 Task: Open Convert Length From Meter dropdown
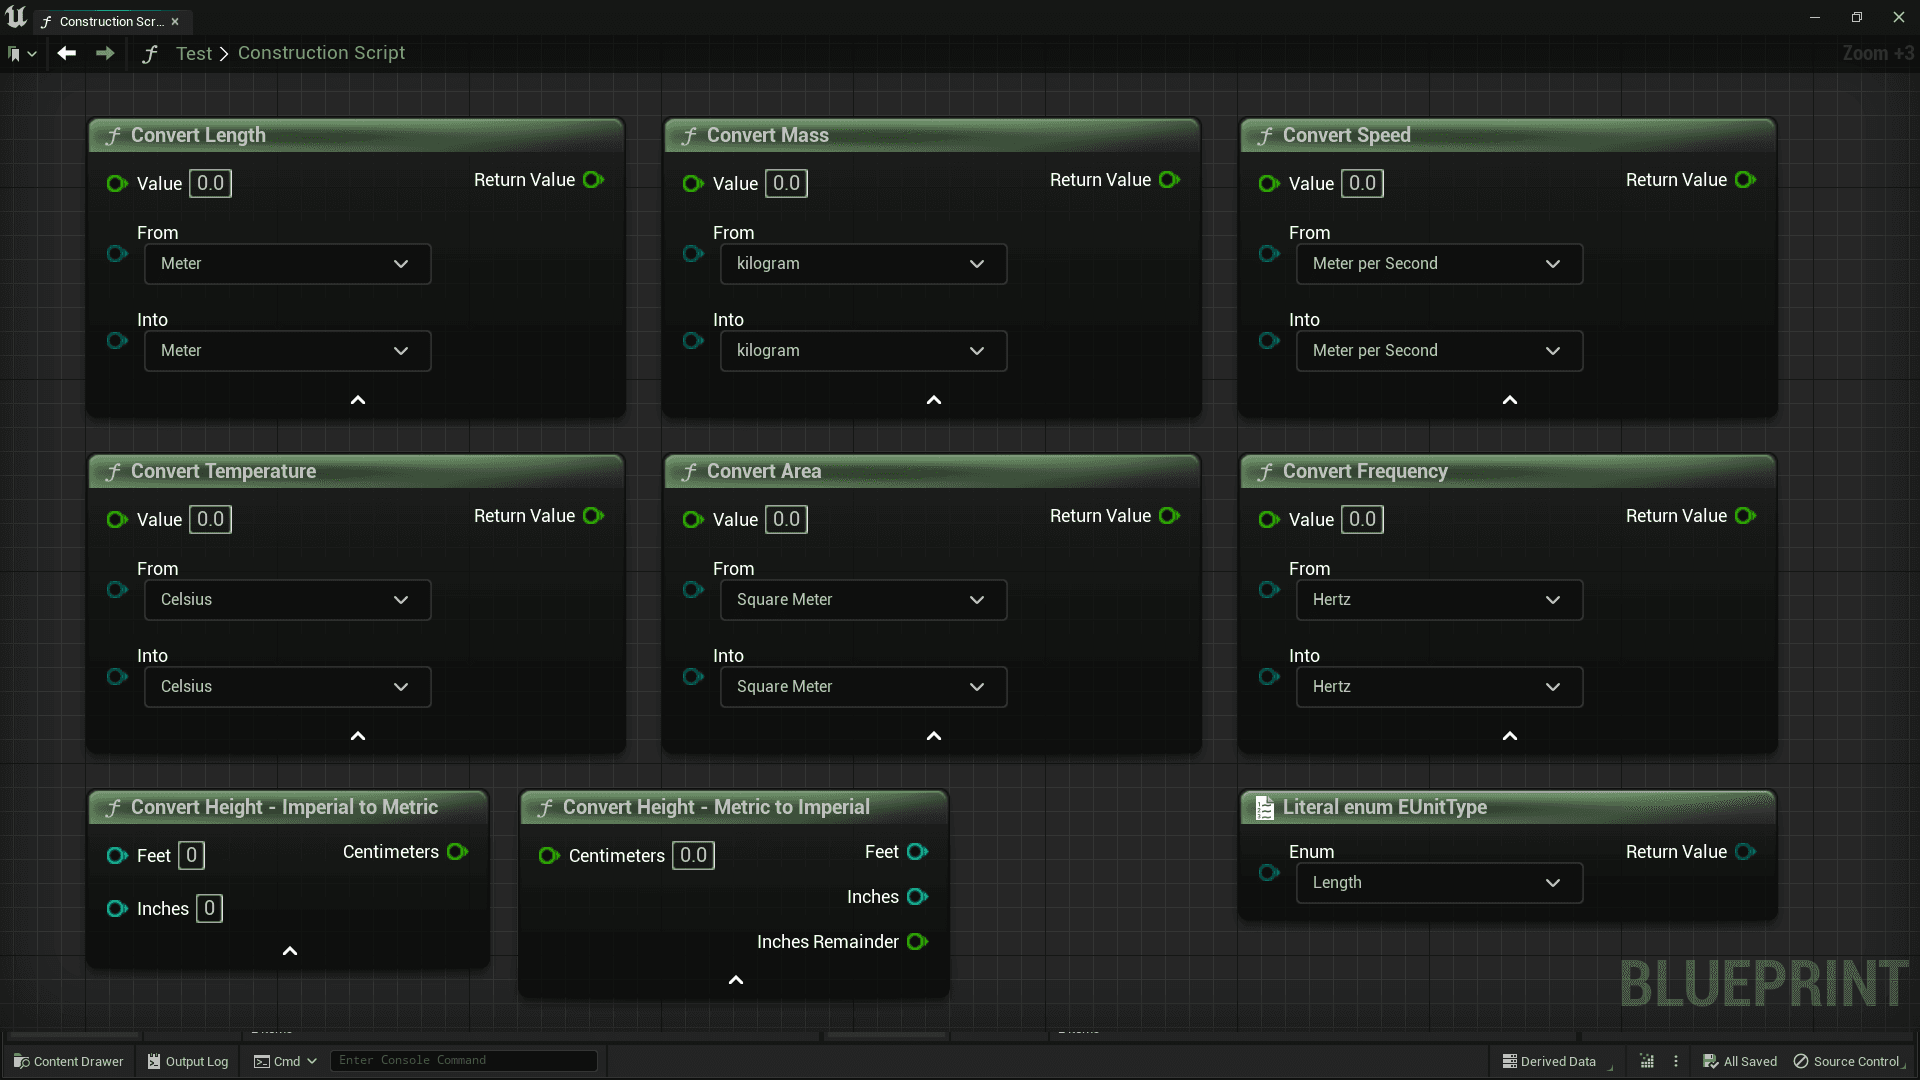click(x=287, y=264)
